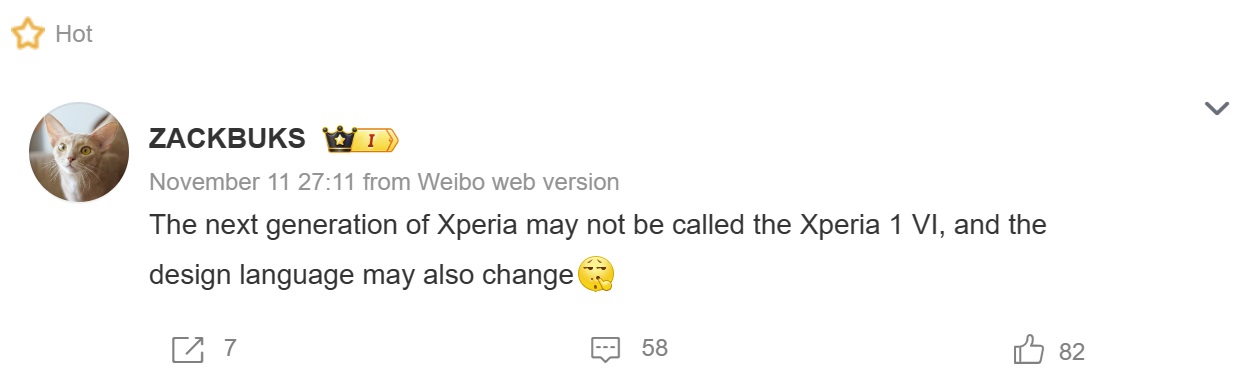The height and width of the screenshot is (381, 1259).
Task: Click the comment count 58
Action: 655,348
